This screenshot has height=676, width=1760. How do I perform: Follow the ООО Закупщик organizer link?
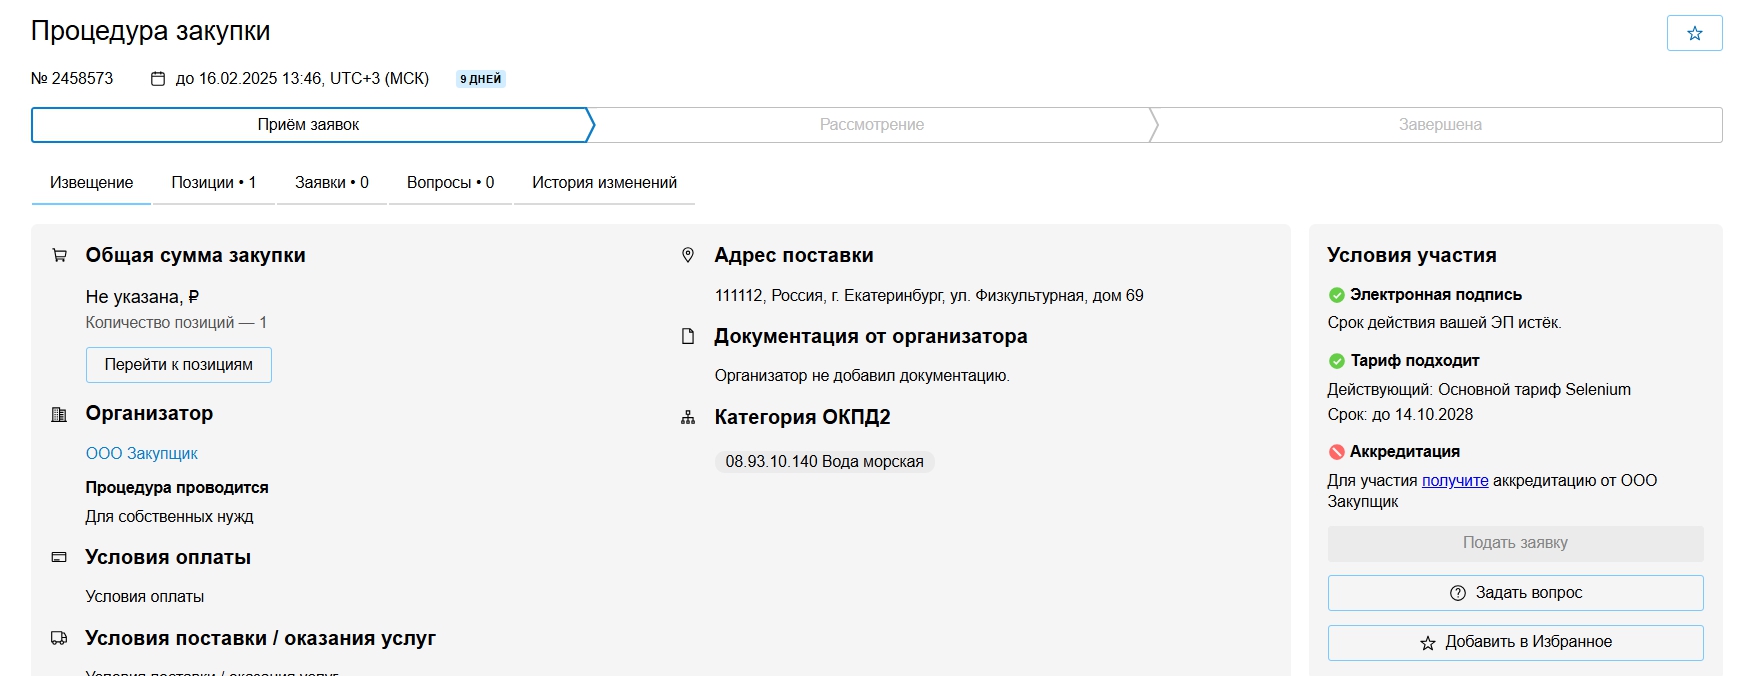pos(142,454)
